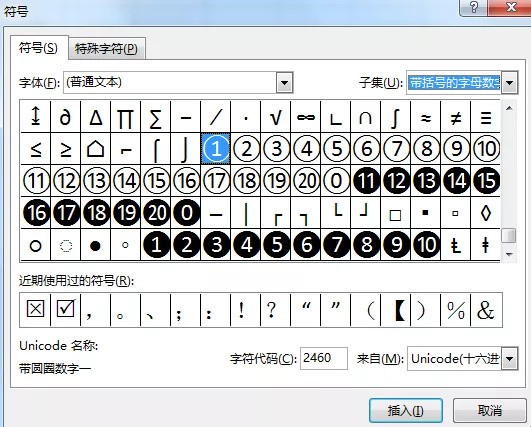
Task: Click the 插入 insert button
Action: tap(406, 410)
